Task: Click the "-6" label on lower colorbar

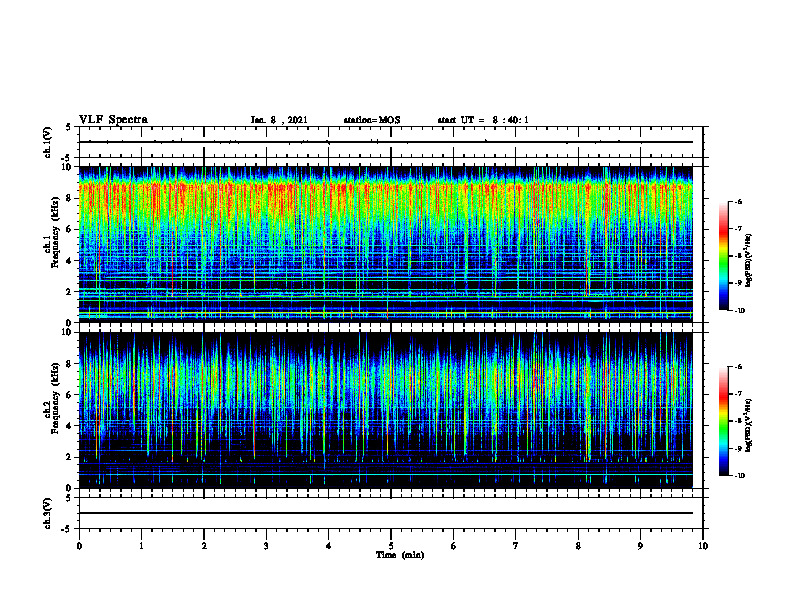Action: 738,367
